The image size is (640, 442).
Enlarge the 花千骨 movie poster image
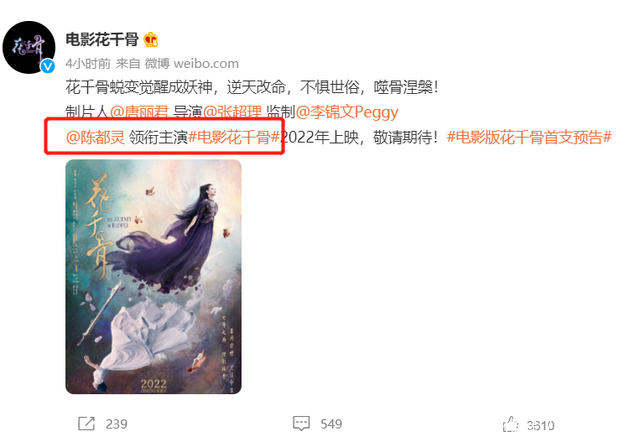click(153, 277)
